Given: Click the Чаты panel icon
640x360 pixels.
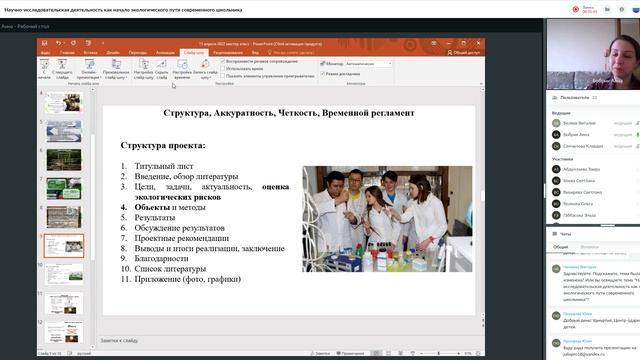Looking at the screenshot, I should click(555, 234).
